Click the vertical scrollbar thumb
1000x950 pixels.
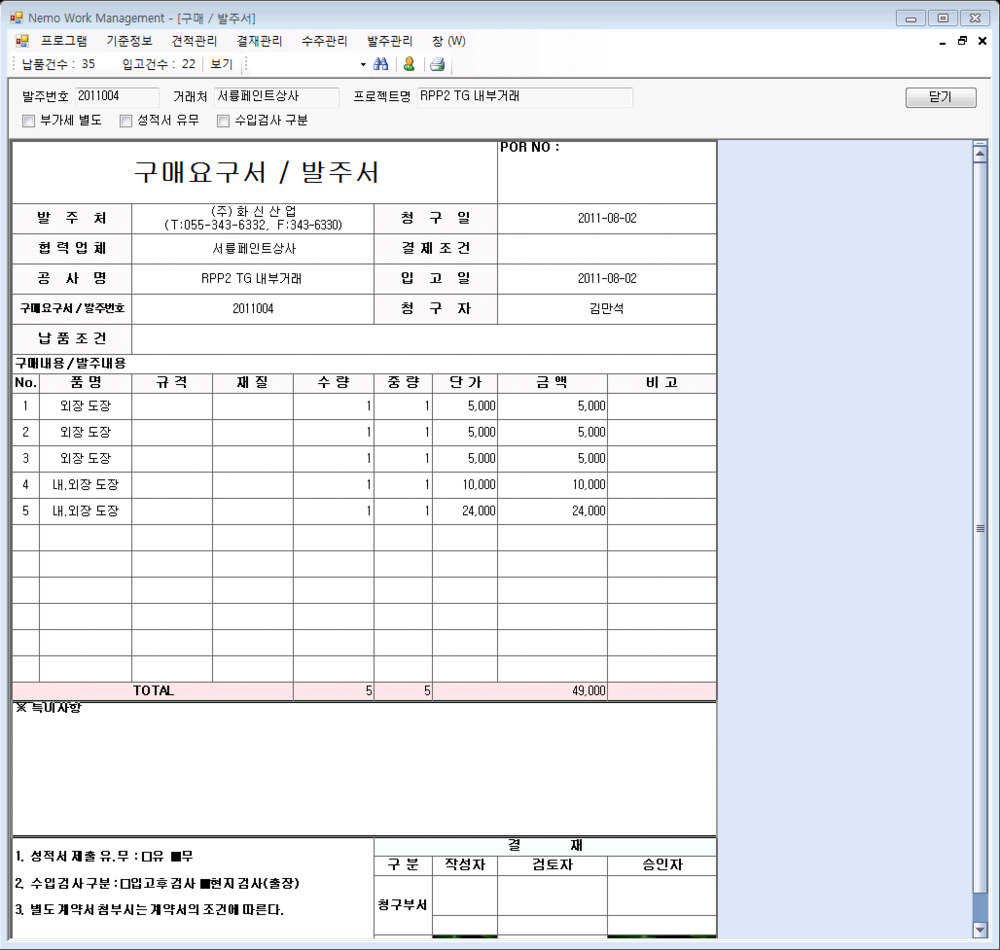(980, 528)
